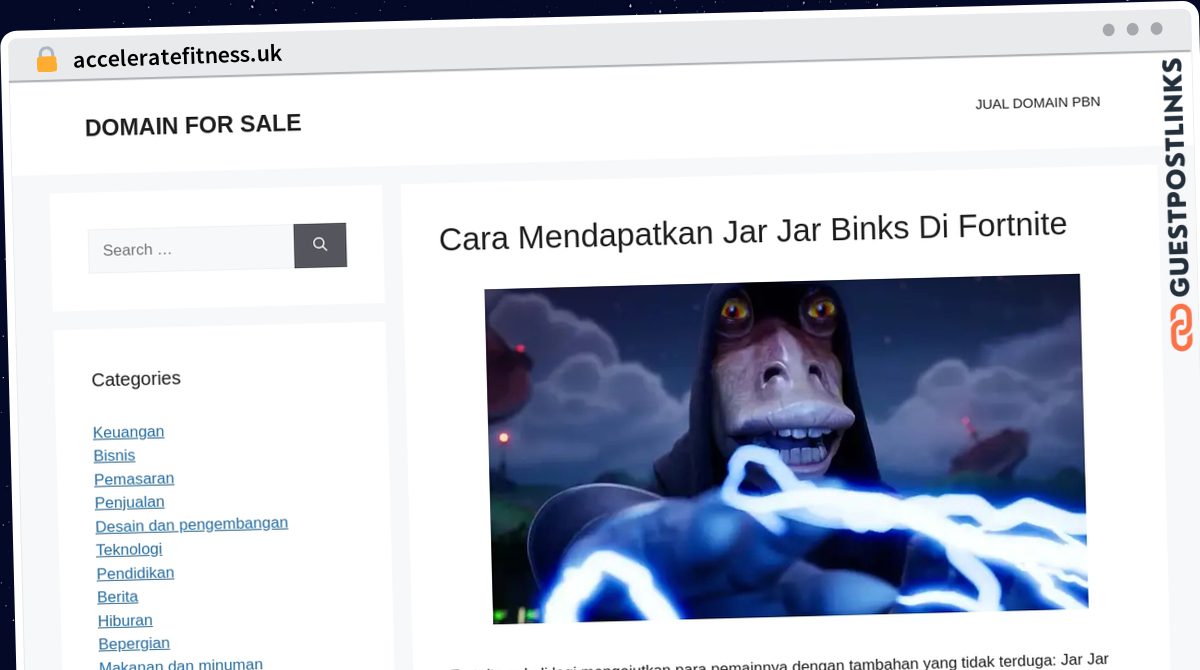The image size is (1200, 670).
Task: Select the Bisnis category
Action: point(114,455)
